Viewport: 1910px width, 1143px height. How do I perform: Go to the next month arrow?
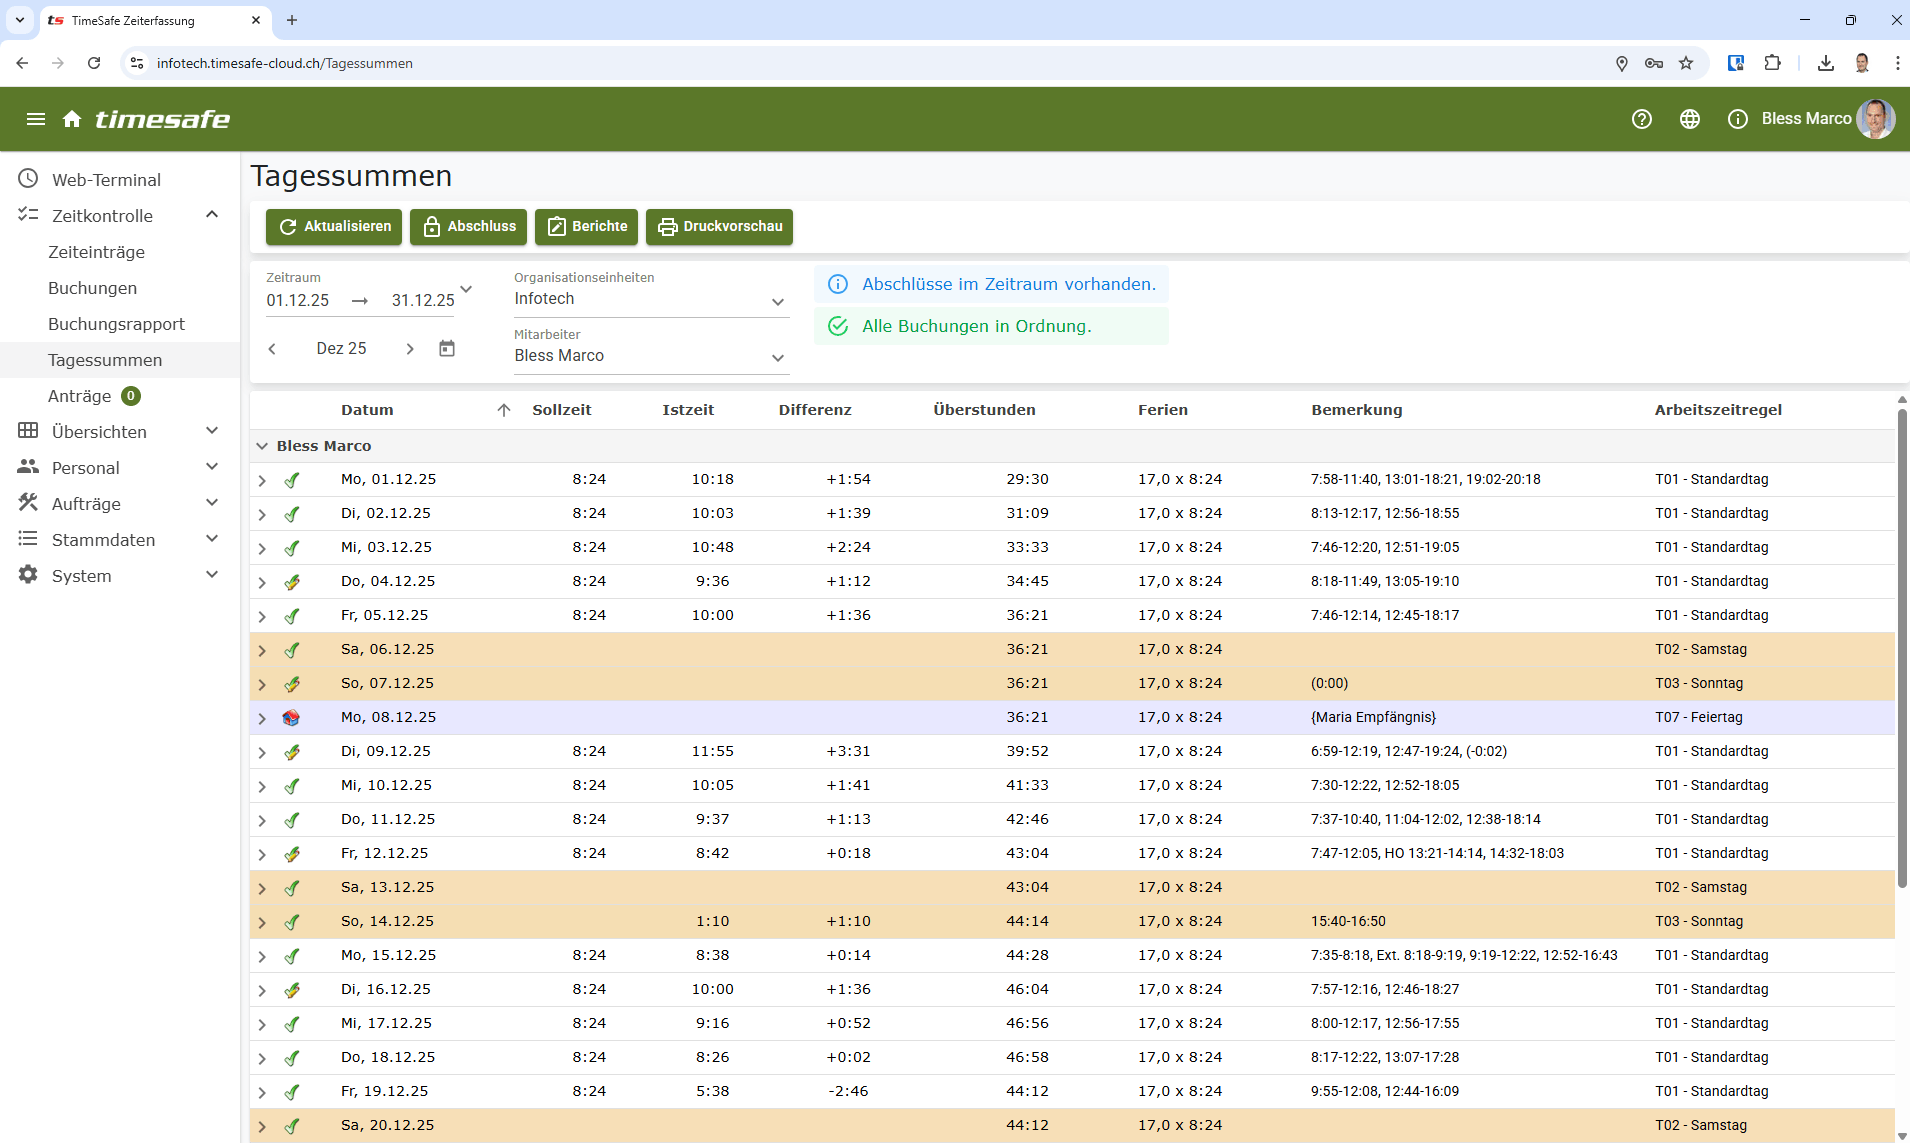tap(410, 348)
